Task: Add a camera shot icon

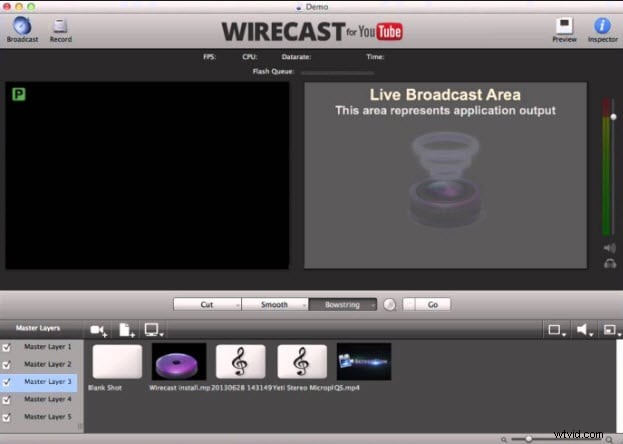Action: (x=98, y=330)
